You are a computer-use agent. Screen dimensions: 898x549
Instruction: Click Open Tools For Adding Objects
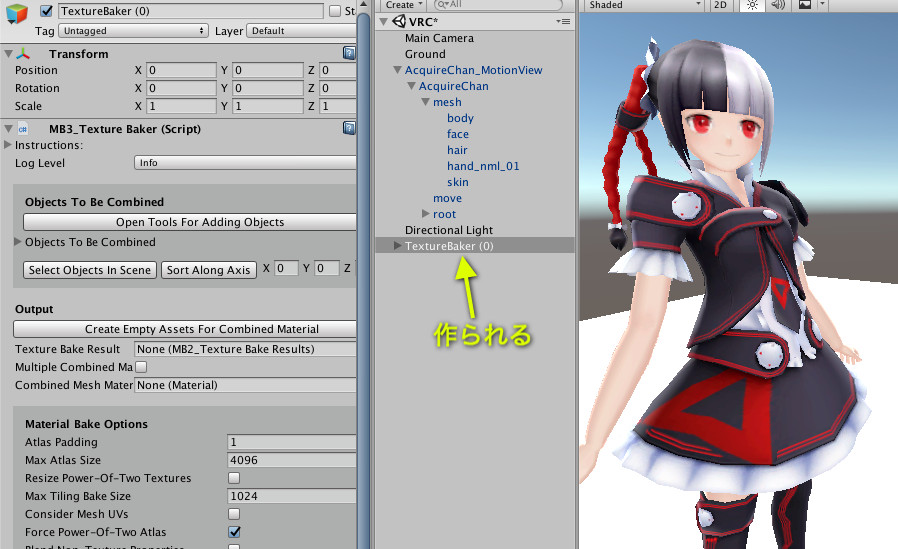(190, 222)
